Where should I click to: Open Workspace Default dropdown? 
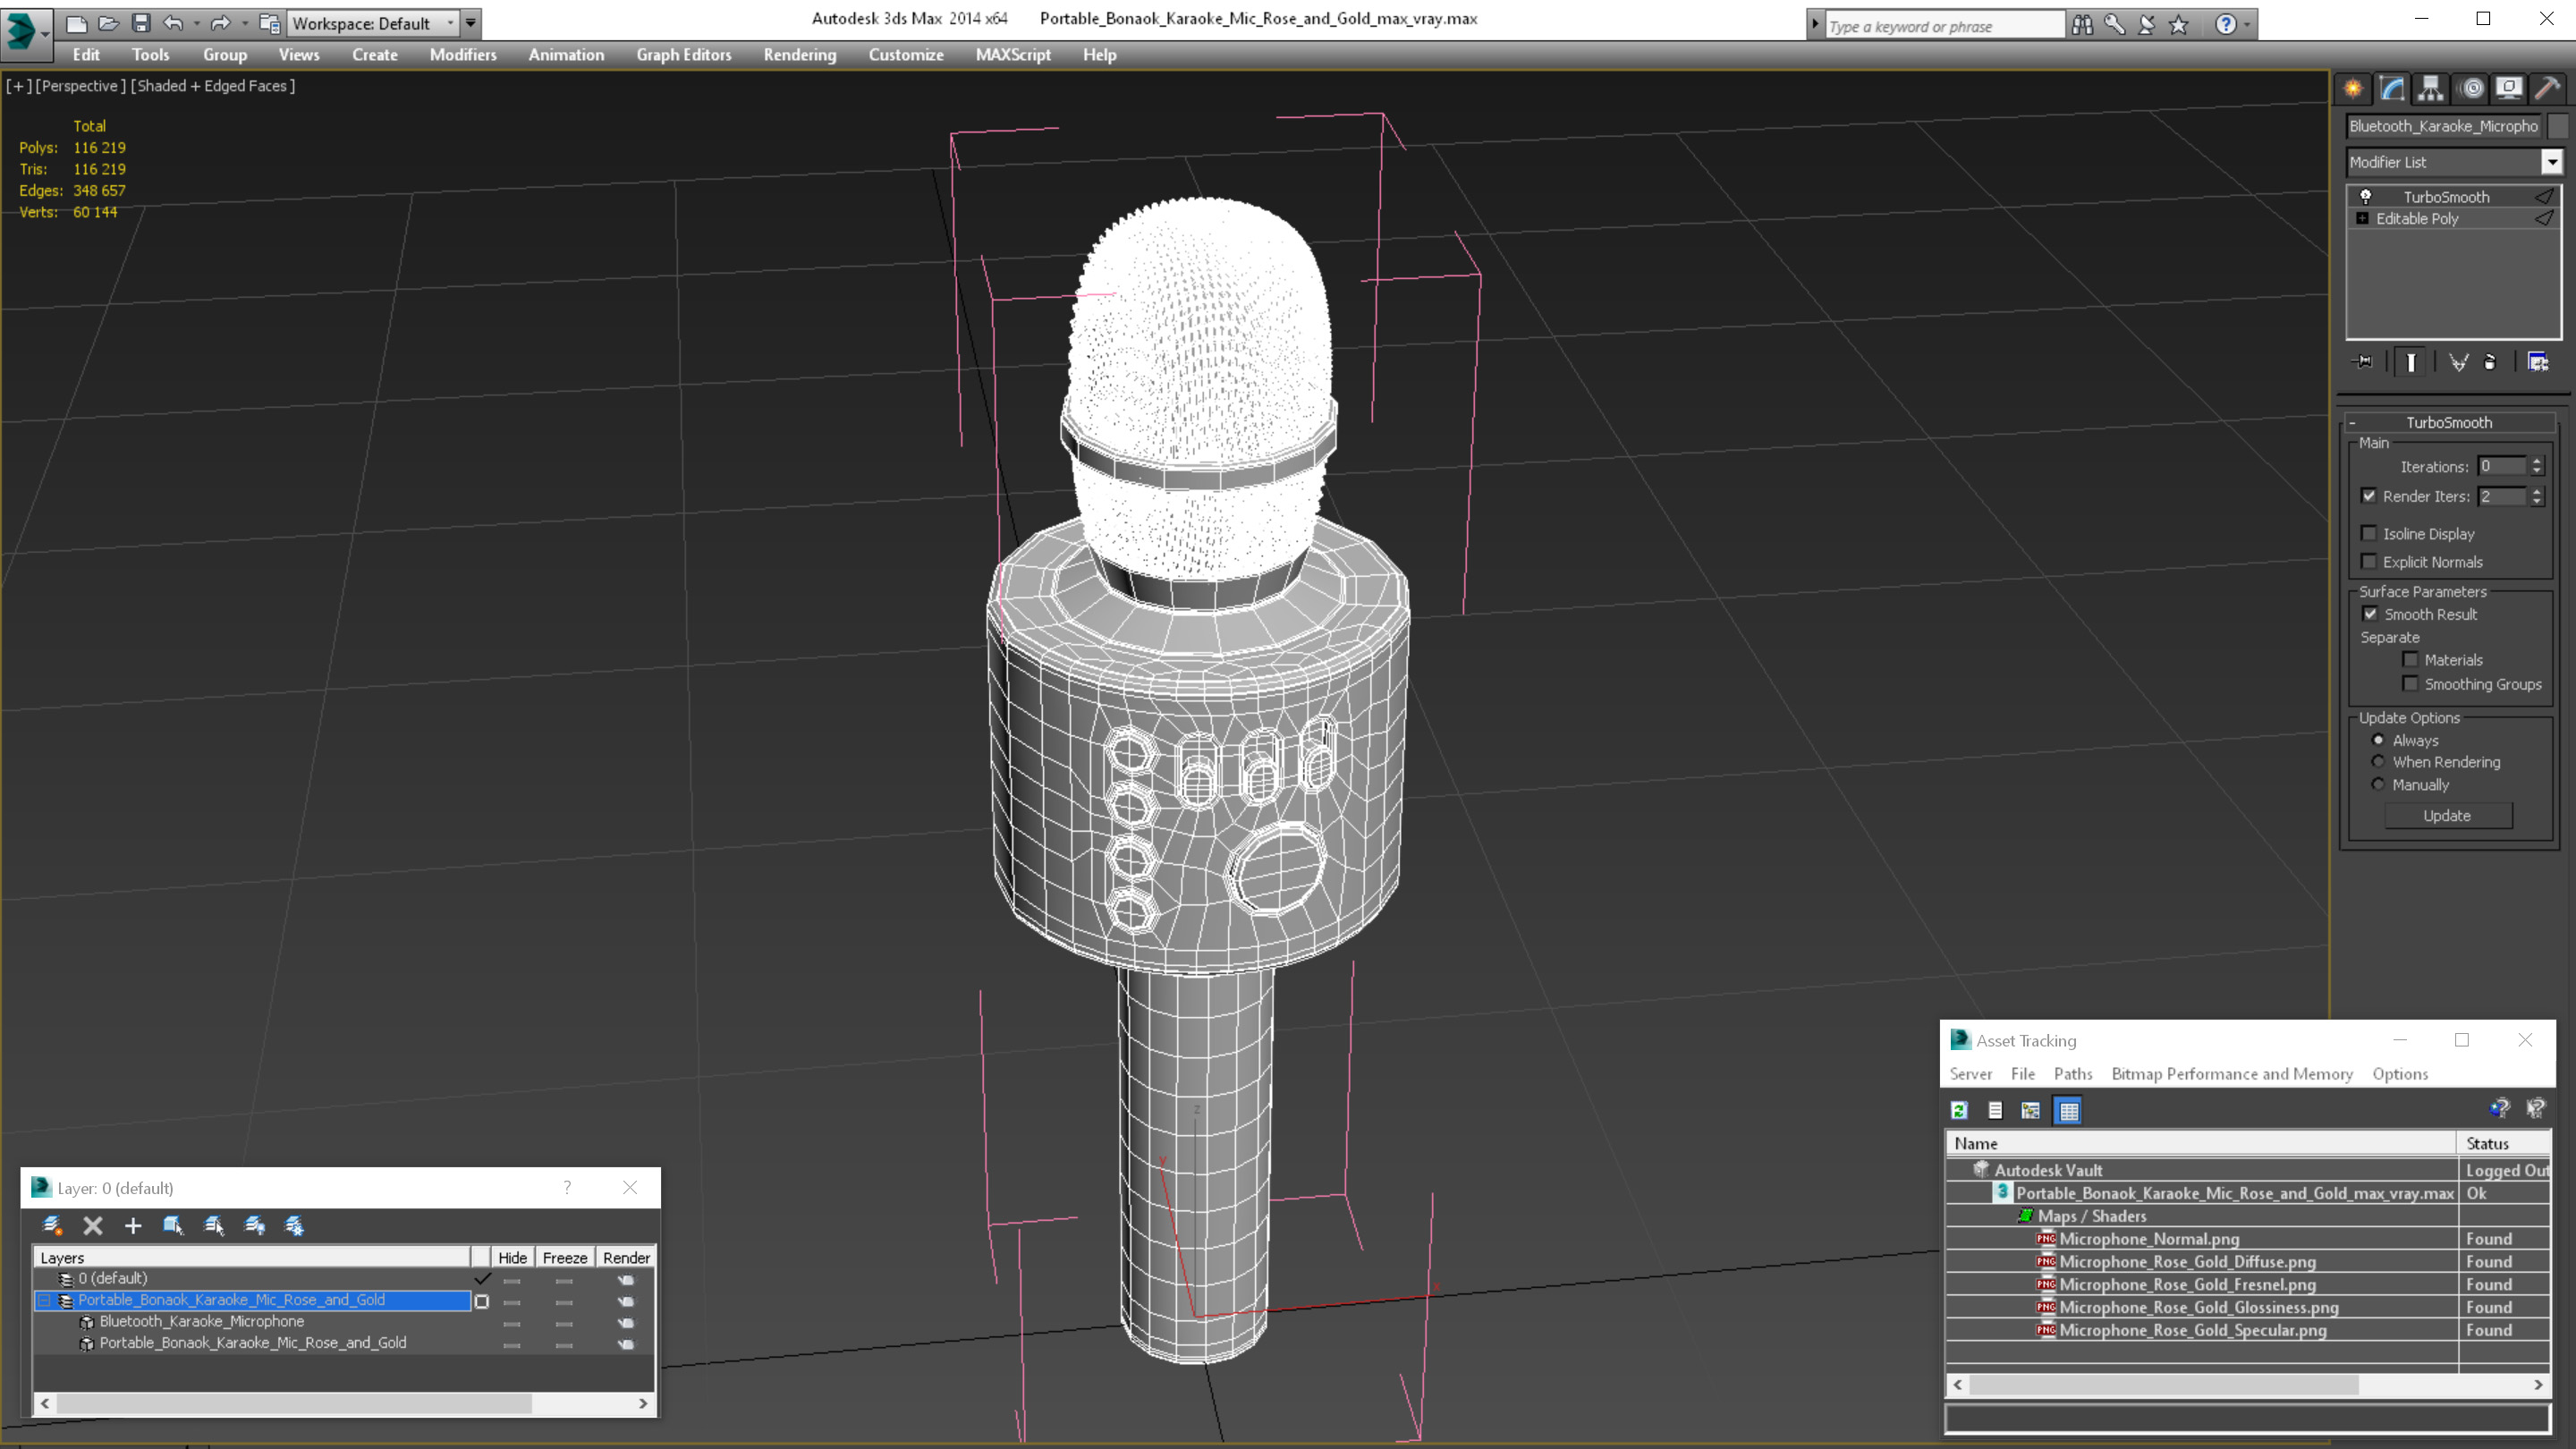tap(371, 23)
